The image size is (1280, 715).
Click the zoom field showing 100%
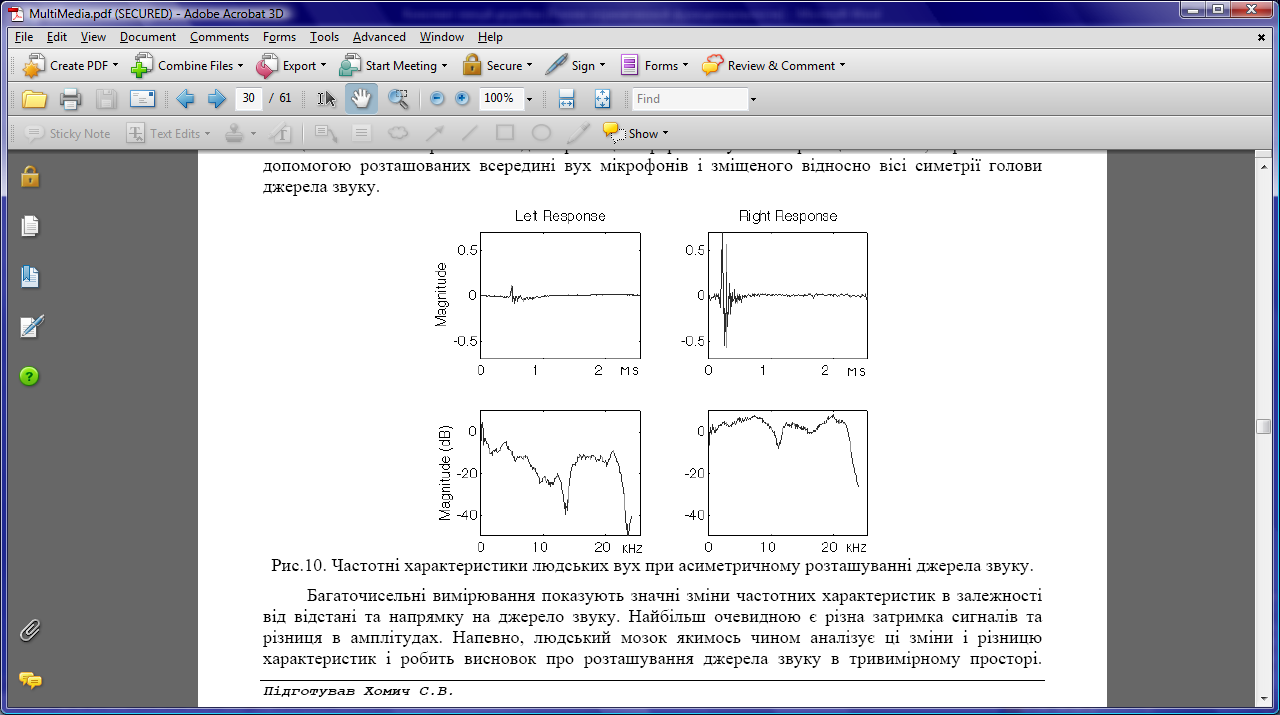[499, 99]
